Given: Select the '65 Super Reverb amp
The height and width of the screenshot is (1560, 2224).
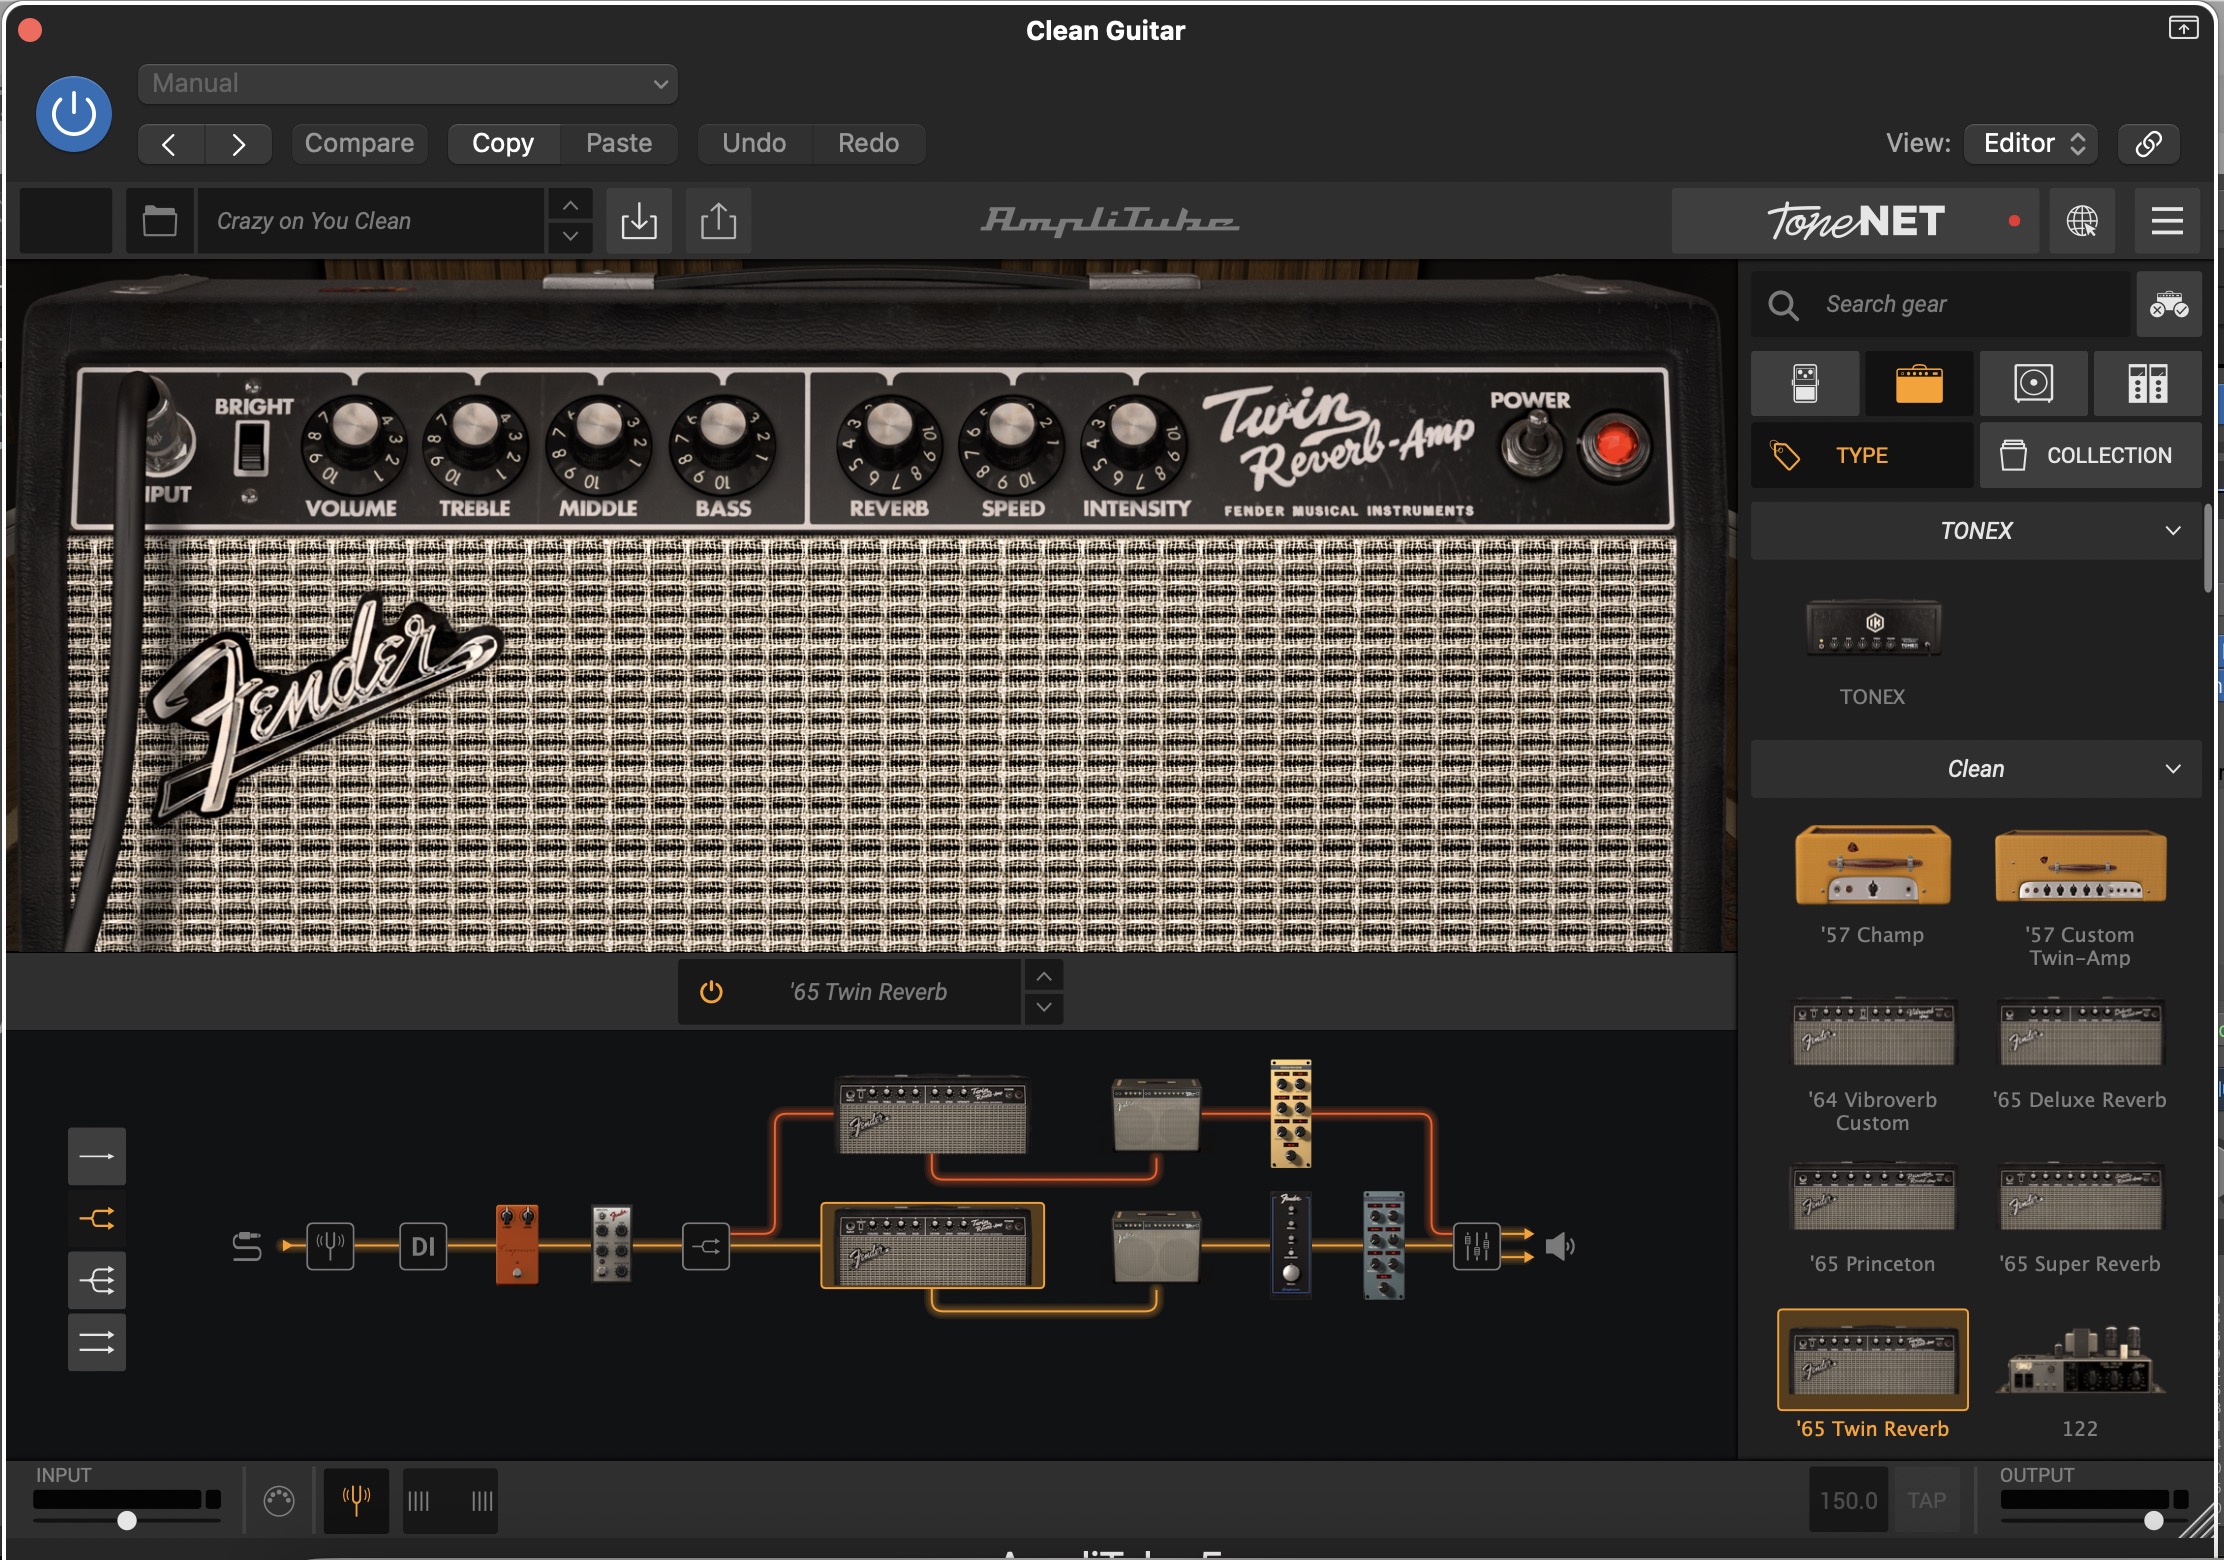Looking at the screenshot, I should (x=2080, y=1197).
